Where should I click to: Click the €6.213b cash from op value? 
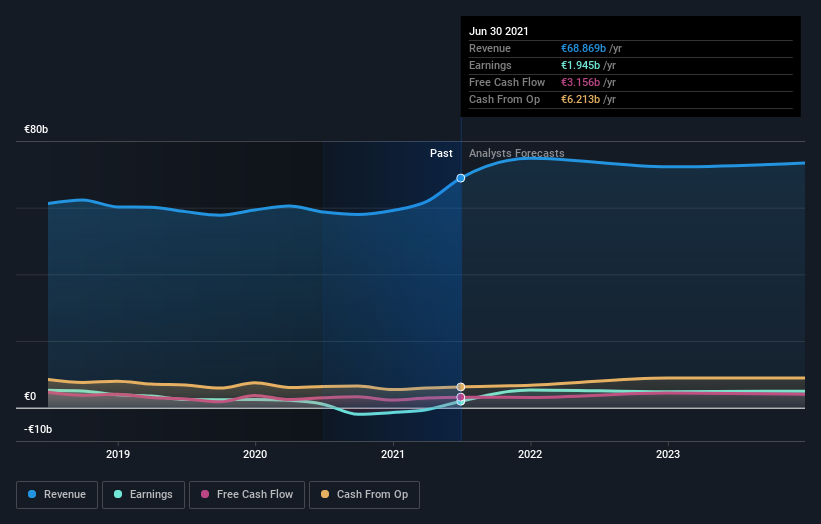pos(581,99)
